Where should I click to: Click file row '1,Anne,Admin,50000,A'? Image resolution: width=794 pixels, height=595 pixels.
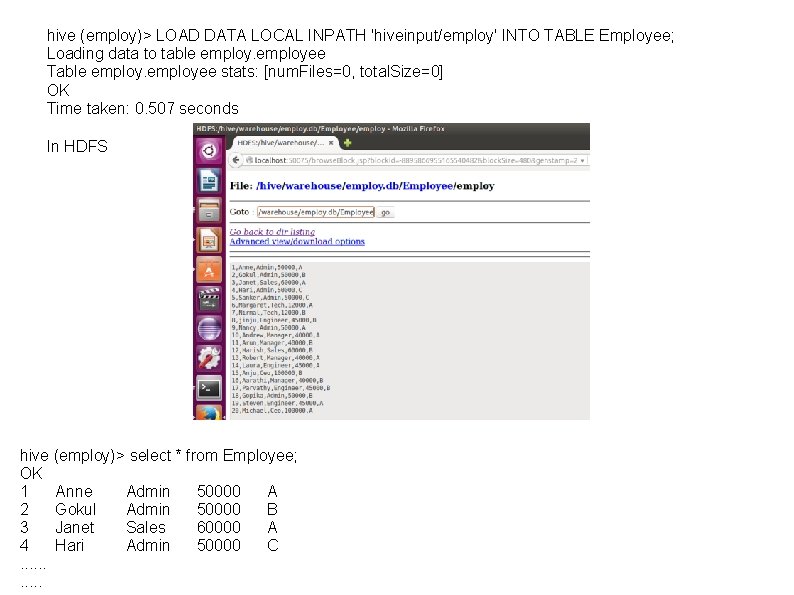point(267,267)
